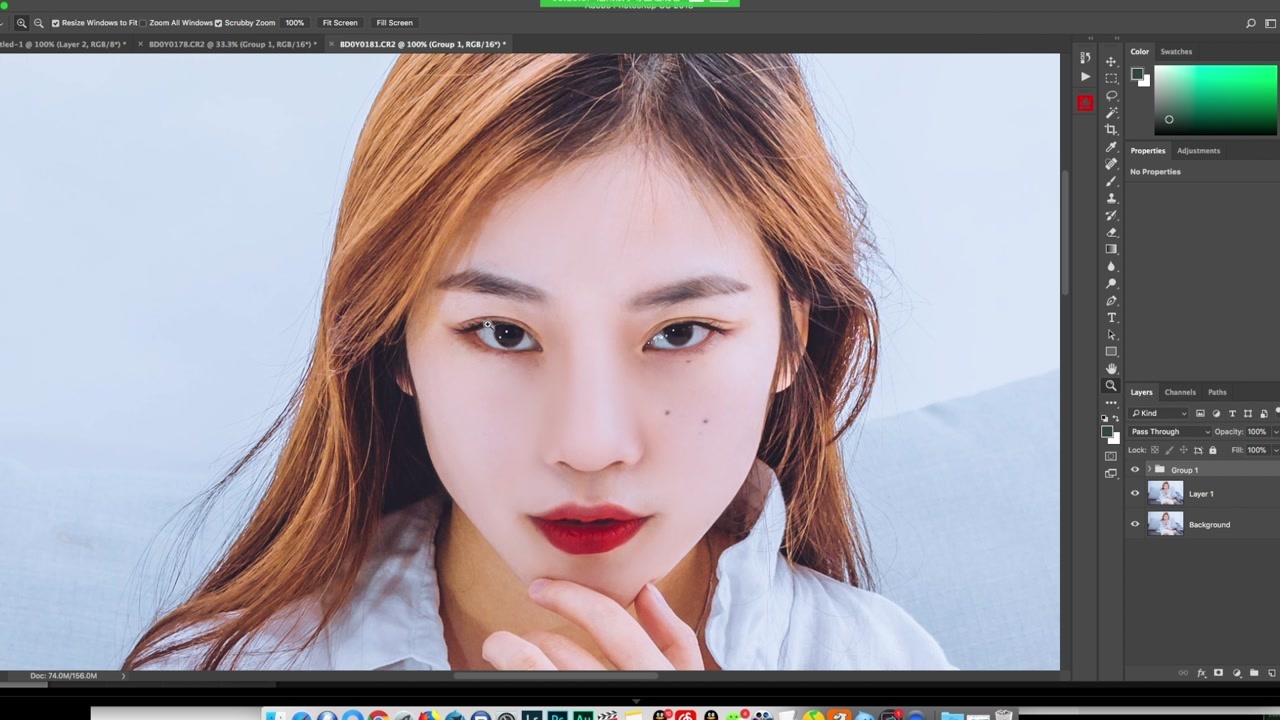This screenshot has height=720, width=1280.
Task: Hide the Background layer eye
Action: pyautogui.click(x=1135, y=524)
